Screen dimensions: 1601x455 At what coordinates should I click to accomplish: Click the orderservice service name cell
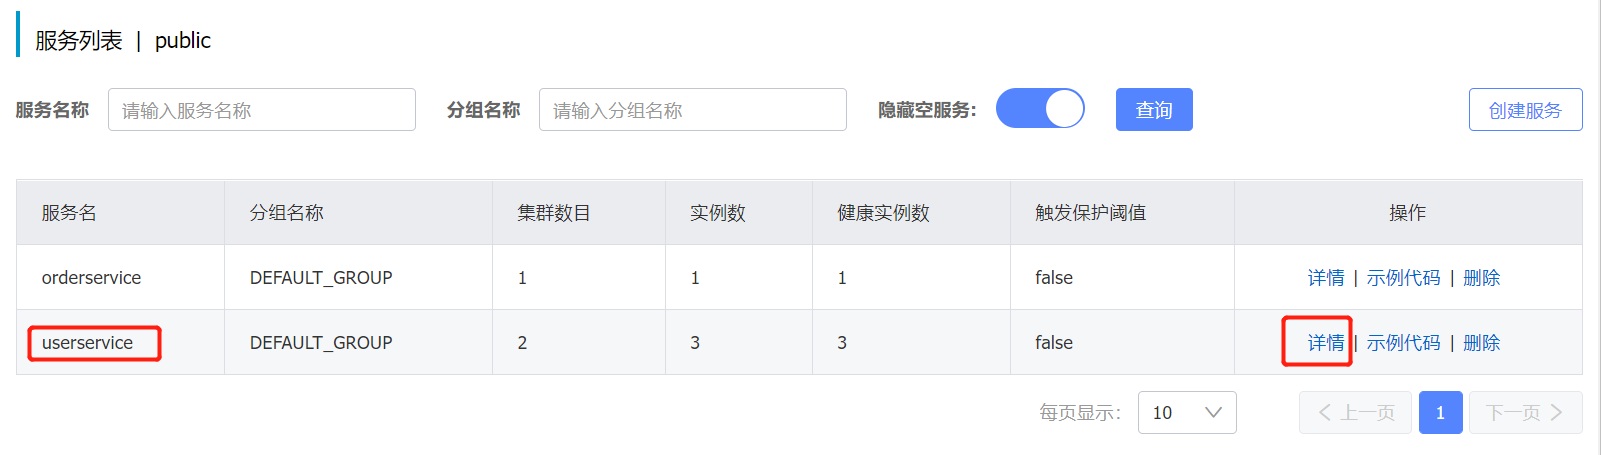pyautogui.click(x=91, y=278)
